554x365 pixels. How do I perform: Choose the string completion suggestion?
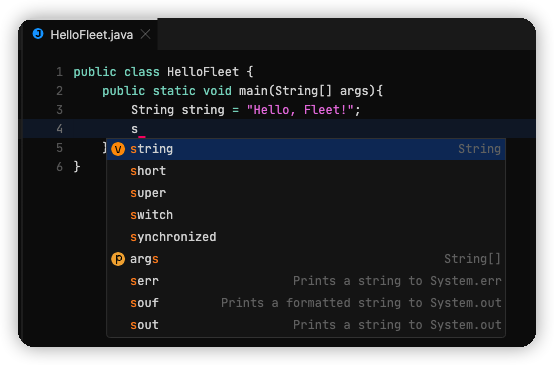[306, 149]
